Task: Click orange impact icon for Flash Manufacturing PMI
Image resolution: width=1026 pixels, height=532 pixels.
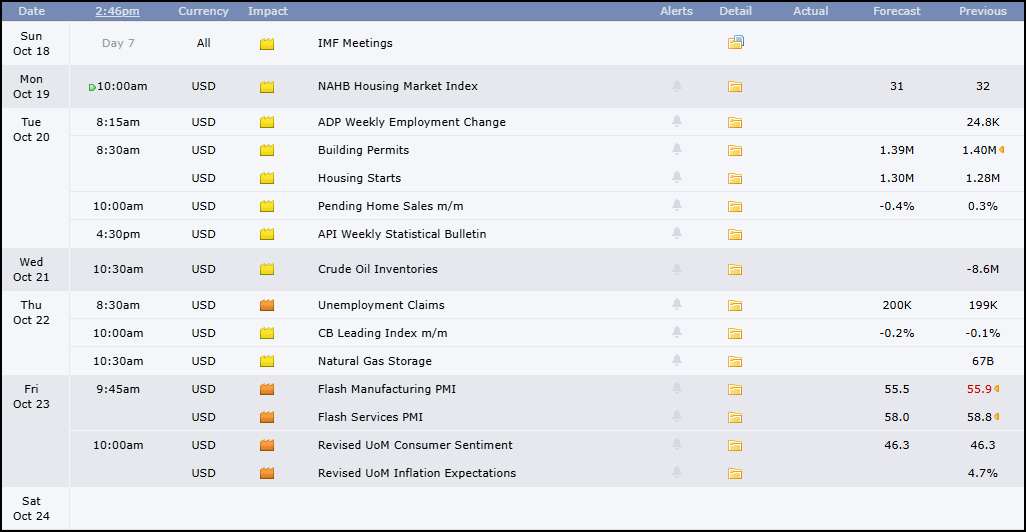Action: [267, 389]
